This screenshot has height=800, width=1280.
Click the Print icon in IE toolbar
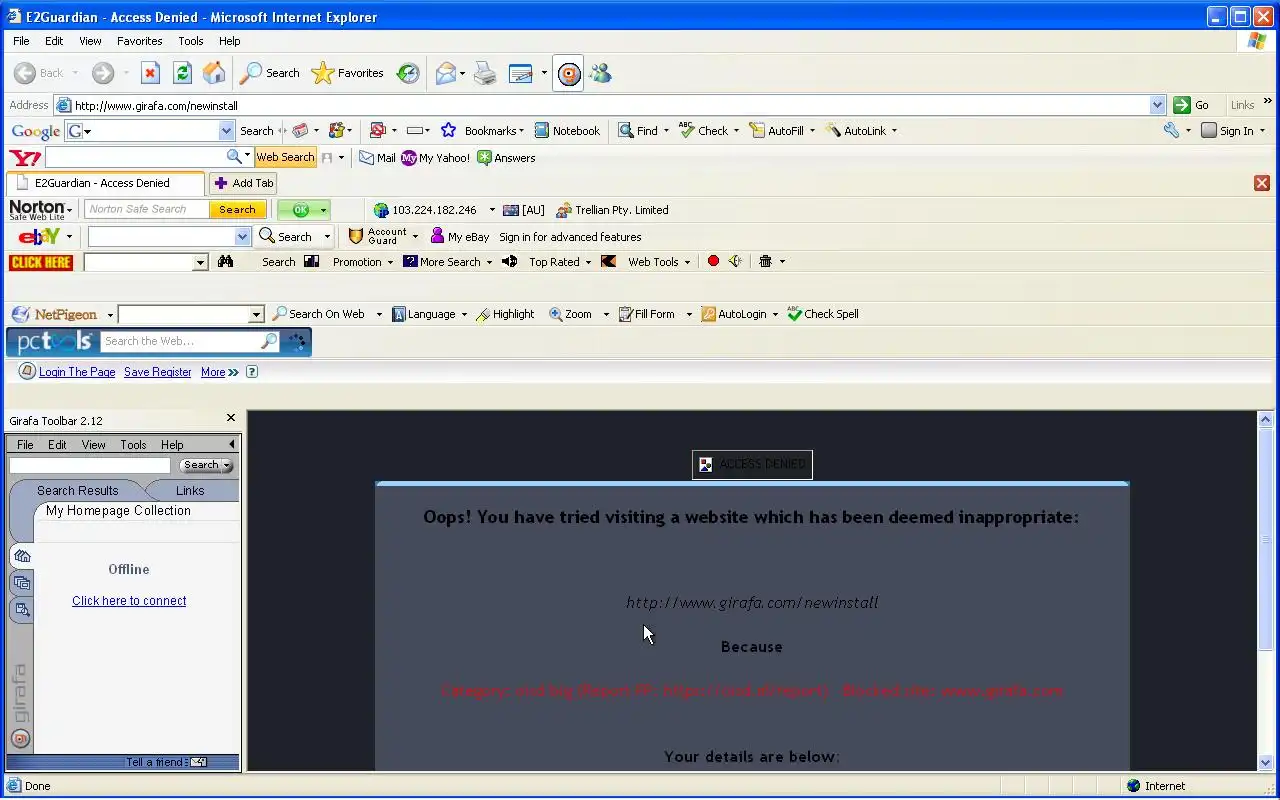[485, 73]
